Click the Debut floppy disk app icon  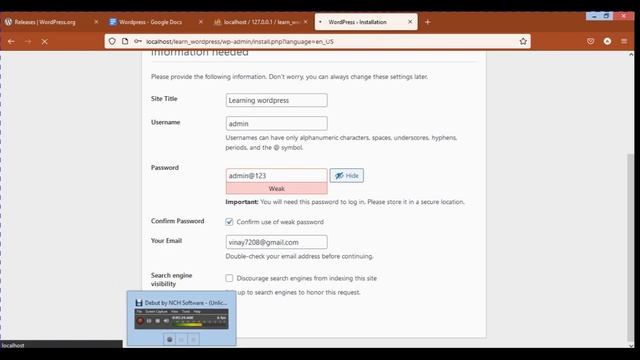(x=139, y=302)
